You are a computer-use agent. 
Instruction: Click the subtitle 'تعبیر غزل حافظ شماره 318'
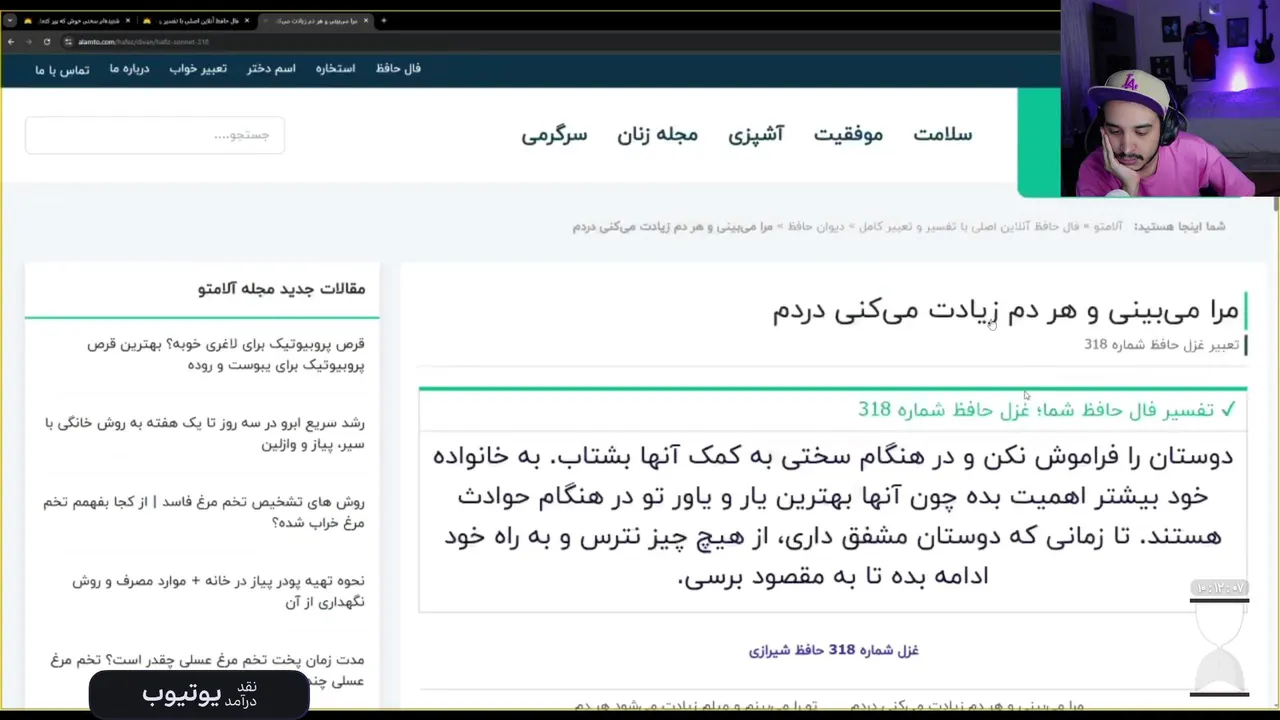(1161, 345)
